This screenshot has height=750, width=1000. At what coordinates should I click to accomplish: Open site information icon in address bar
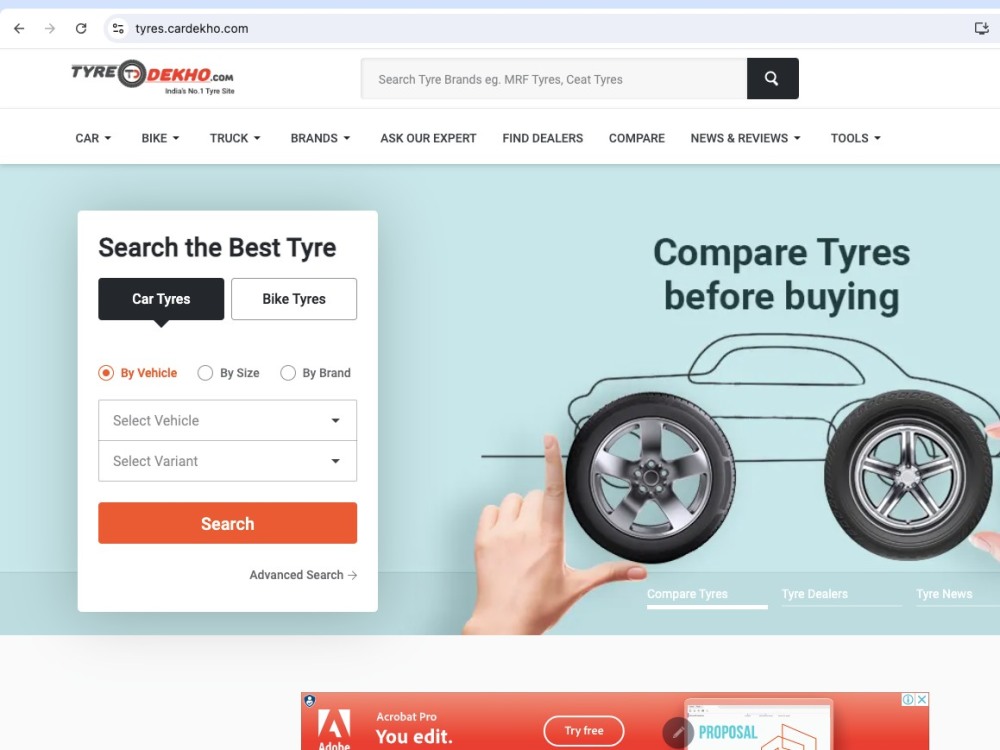118,28
